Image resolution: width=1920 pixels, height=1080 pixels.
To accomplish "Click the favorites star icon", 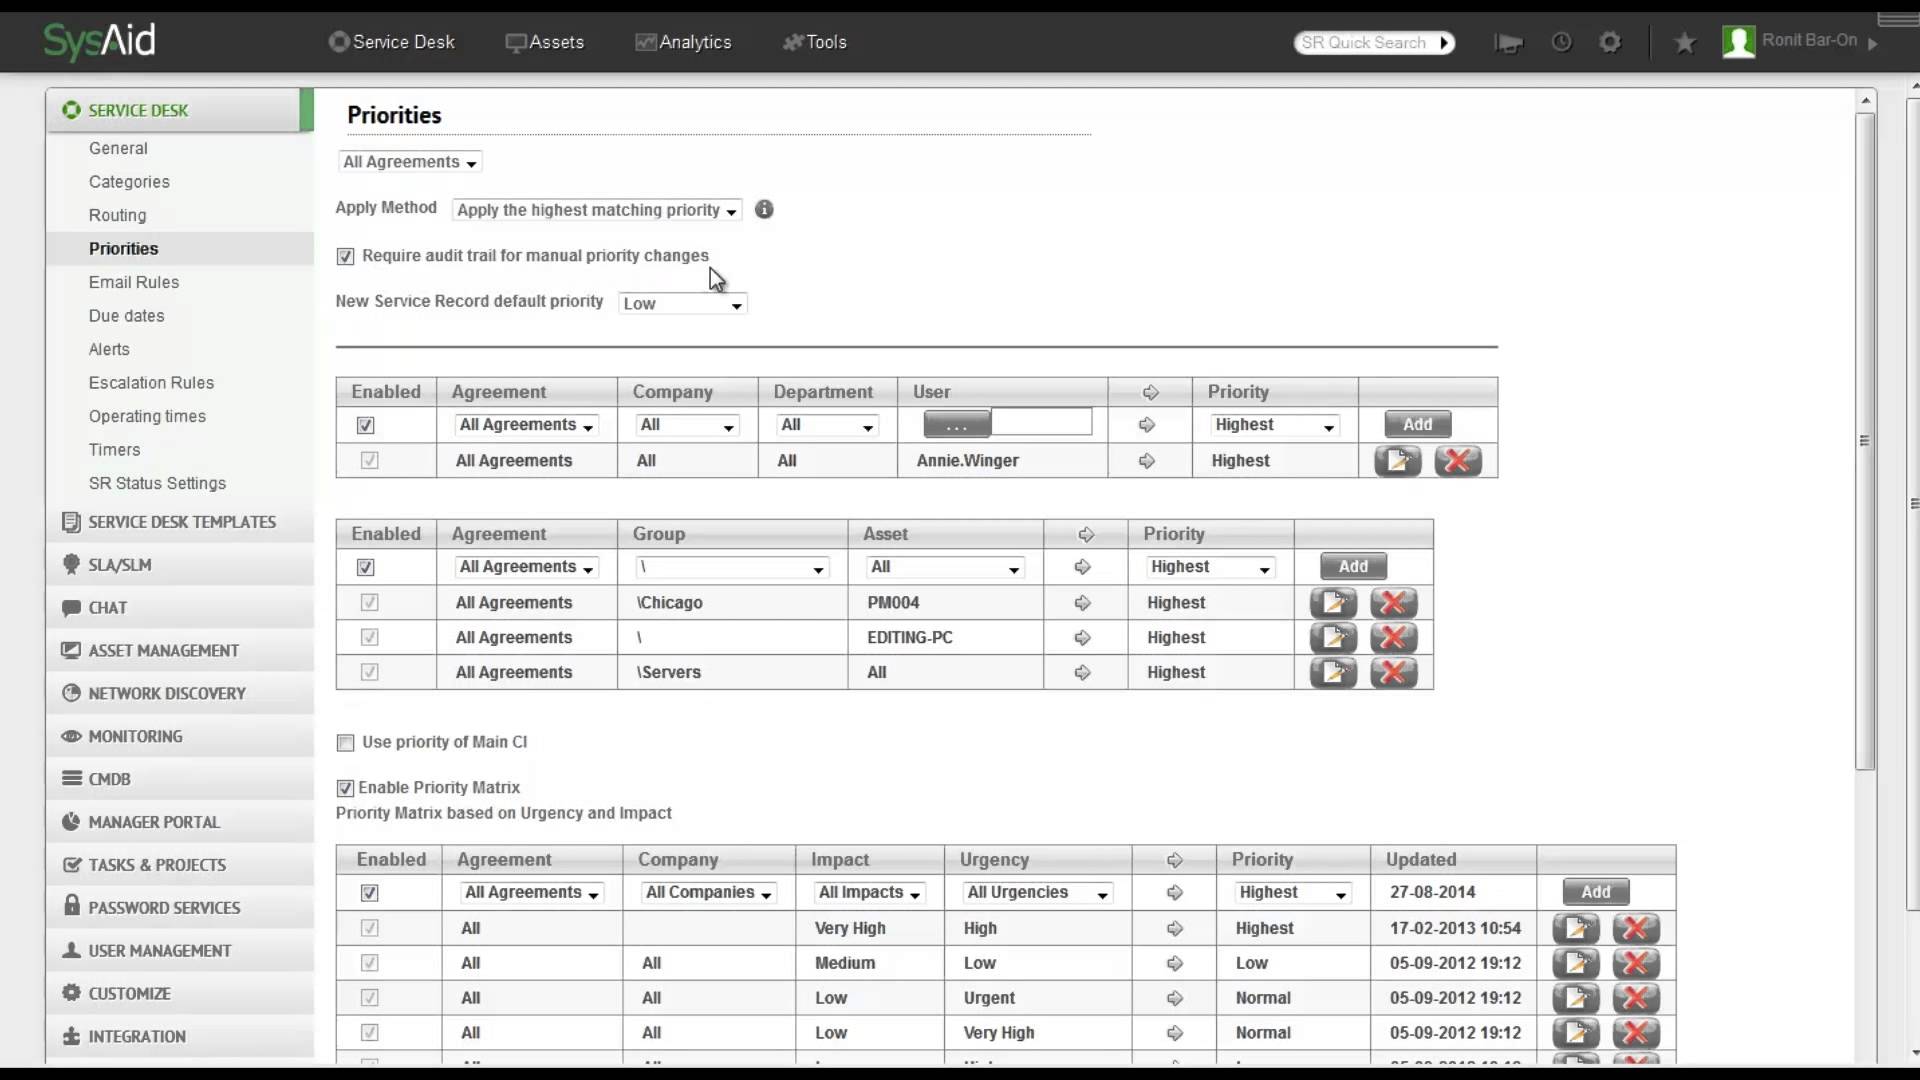I will click(x=1685, y=42).
